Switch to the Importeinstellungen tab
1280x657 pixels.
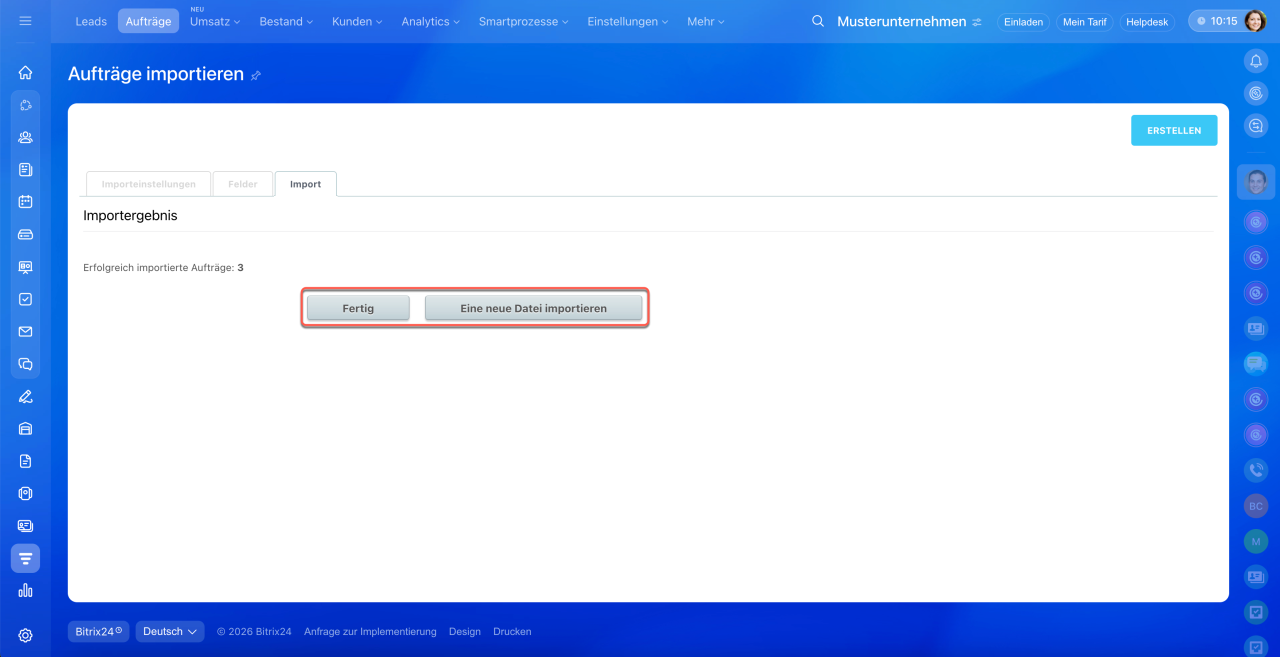[x=149, y=184]
